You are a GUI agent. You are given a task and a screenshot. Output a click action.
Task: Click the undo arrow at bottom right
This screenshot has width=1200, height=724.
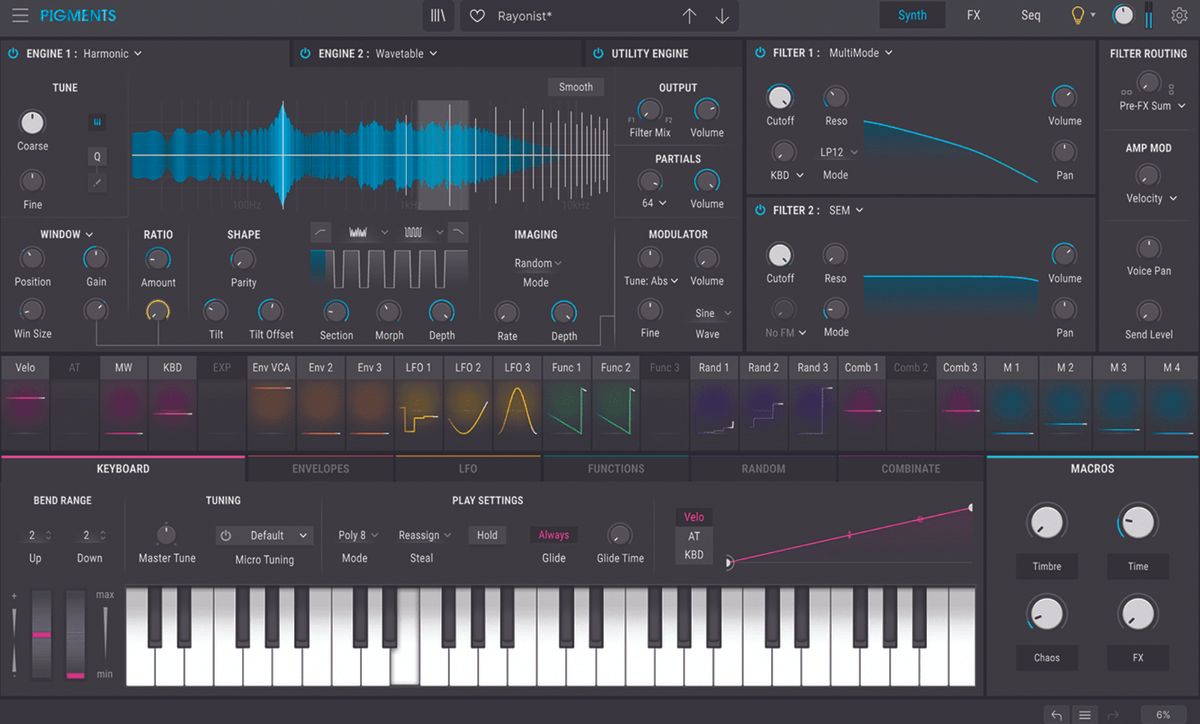[x=1055, y=715]
